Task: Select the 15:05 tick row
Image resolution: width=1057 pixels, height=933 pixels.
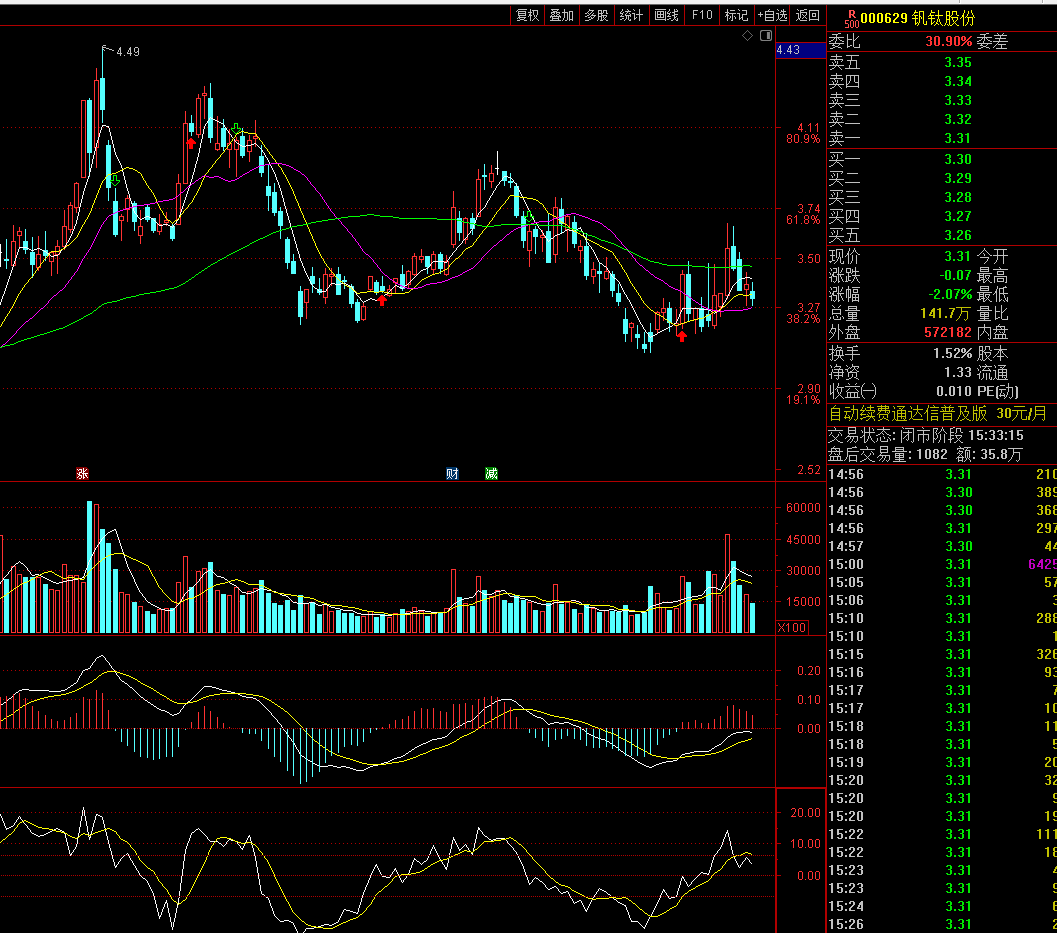Action: [942, 582]
